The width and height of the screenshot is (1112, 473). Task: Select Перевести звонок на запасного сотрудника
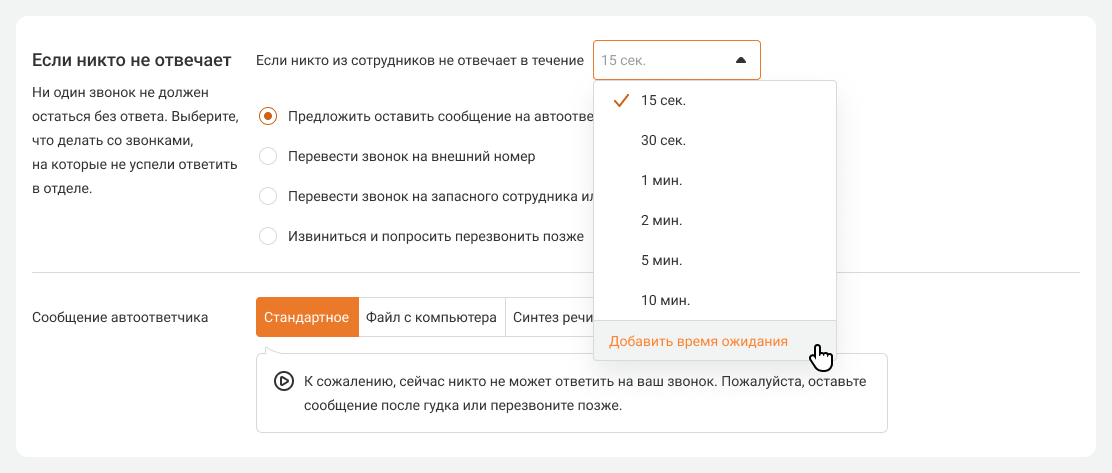tap(268, 196)
